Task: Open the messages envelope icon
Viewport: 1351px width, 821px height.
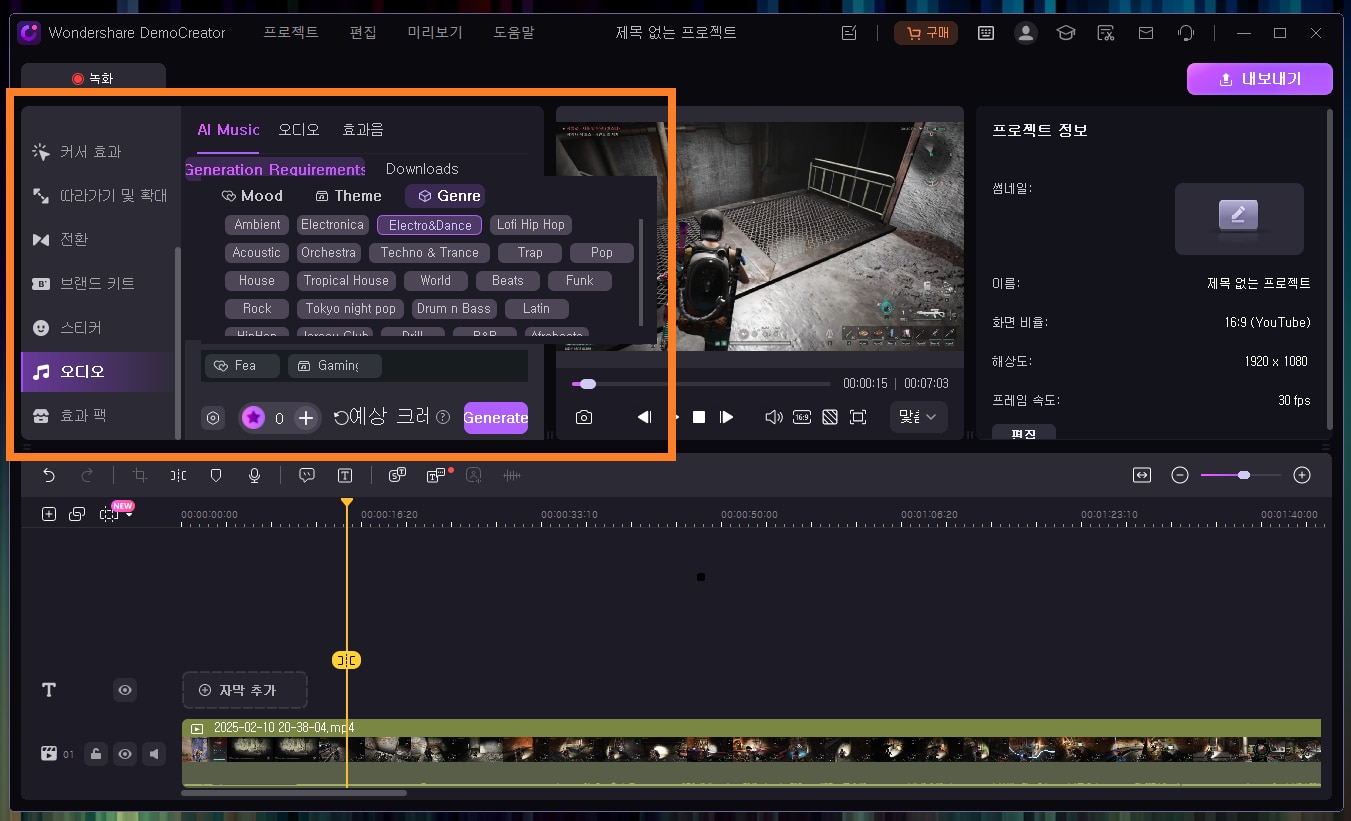Action: tap(1146, 33)
